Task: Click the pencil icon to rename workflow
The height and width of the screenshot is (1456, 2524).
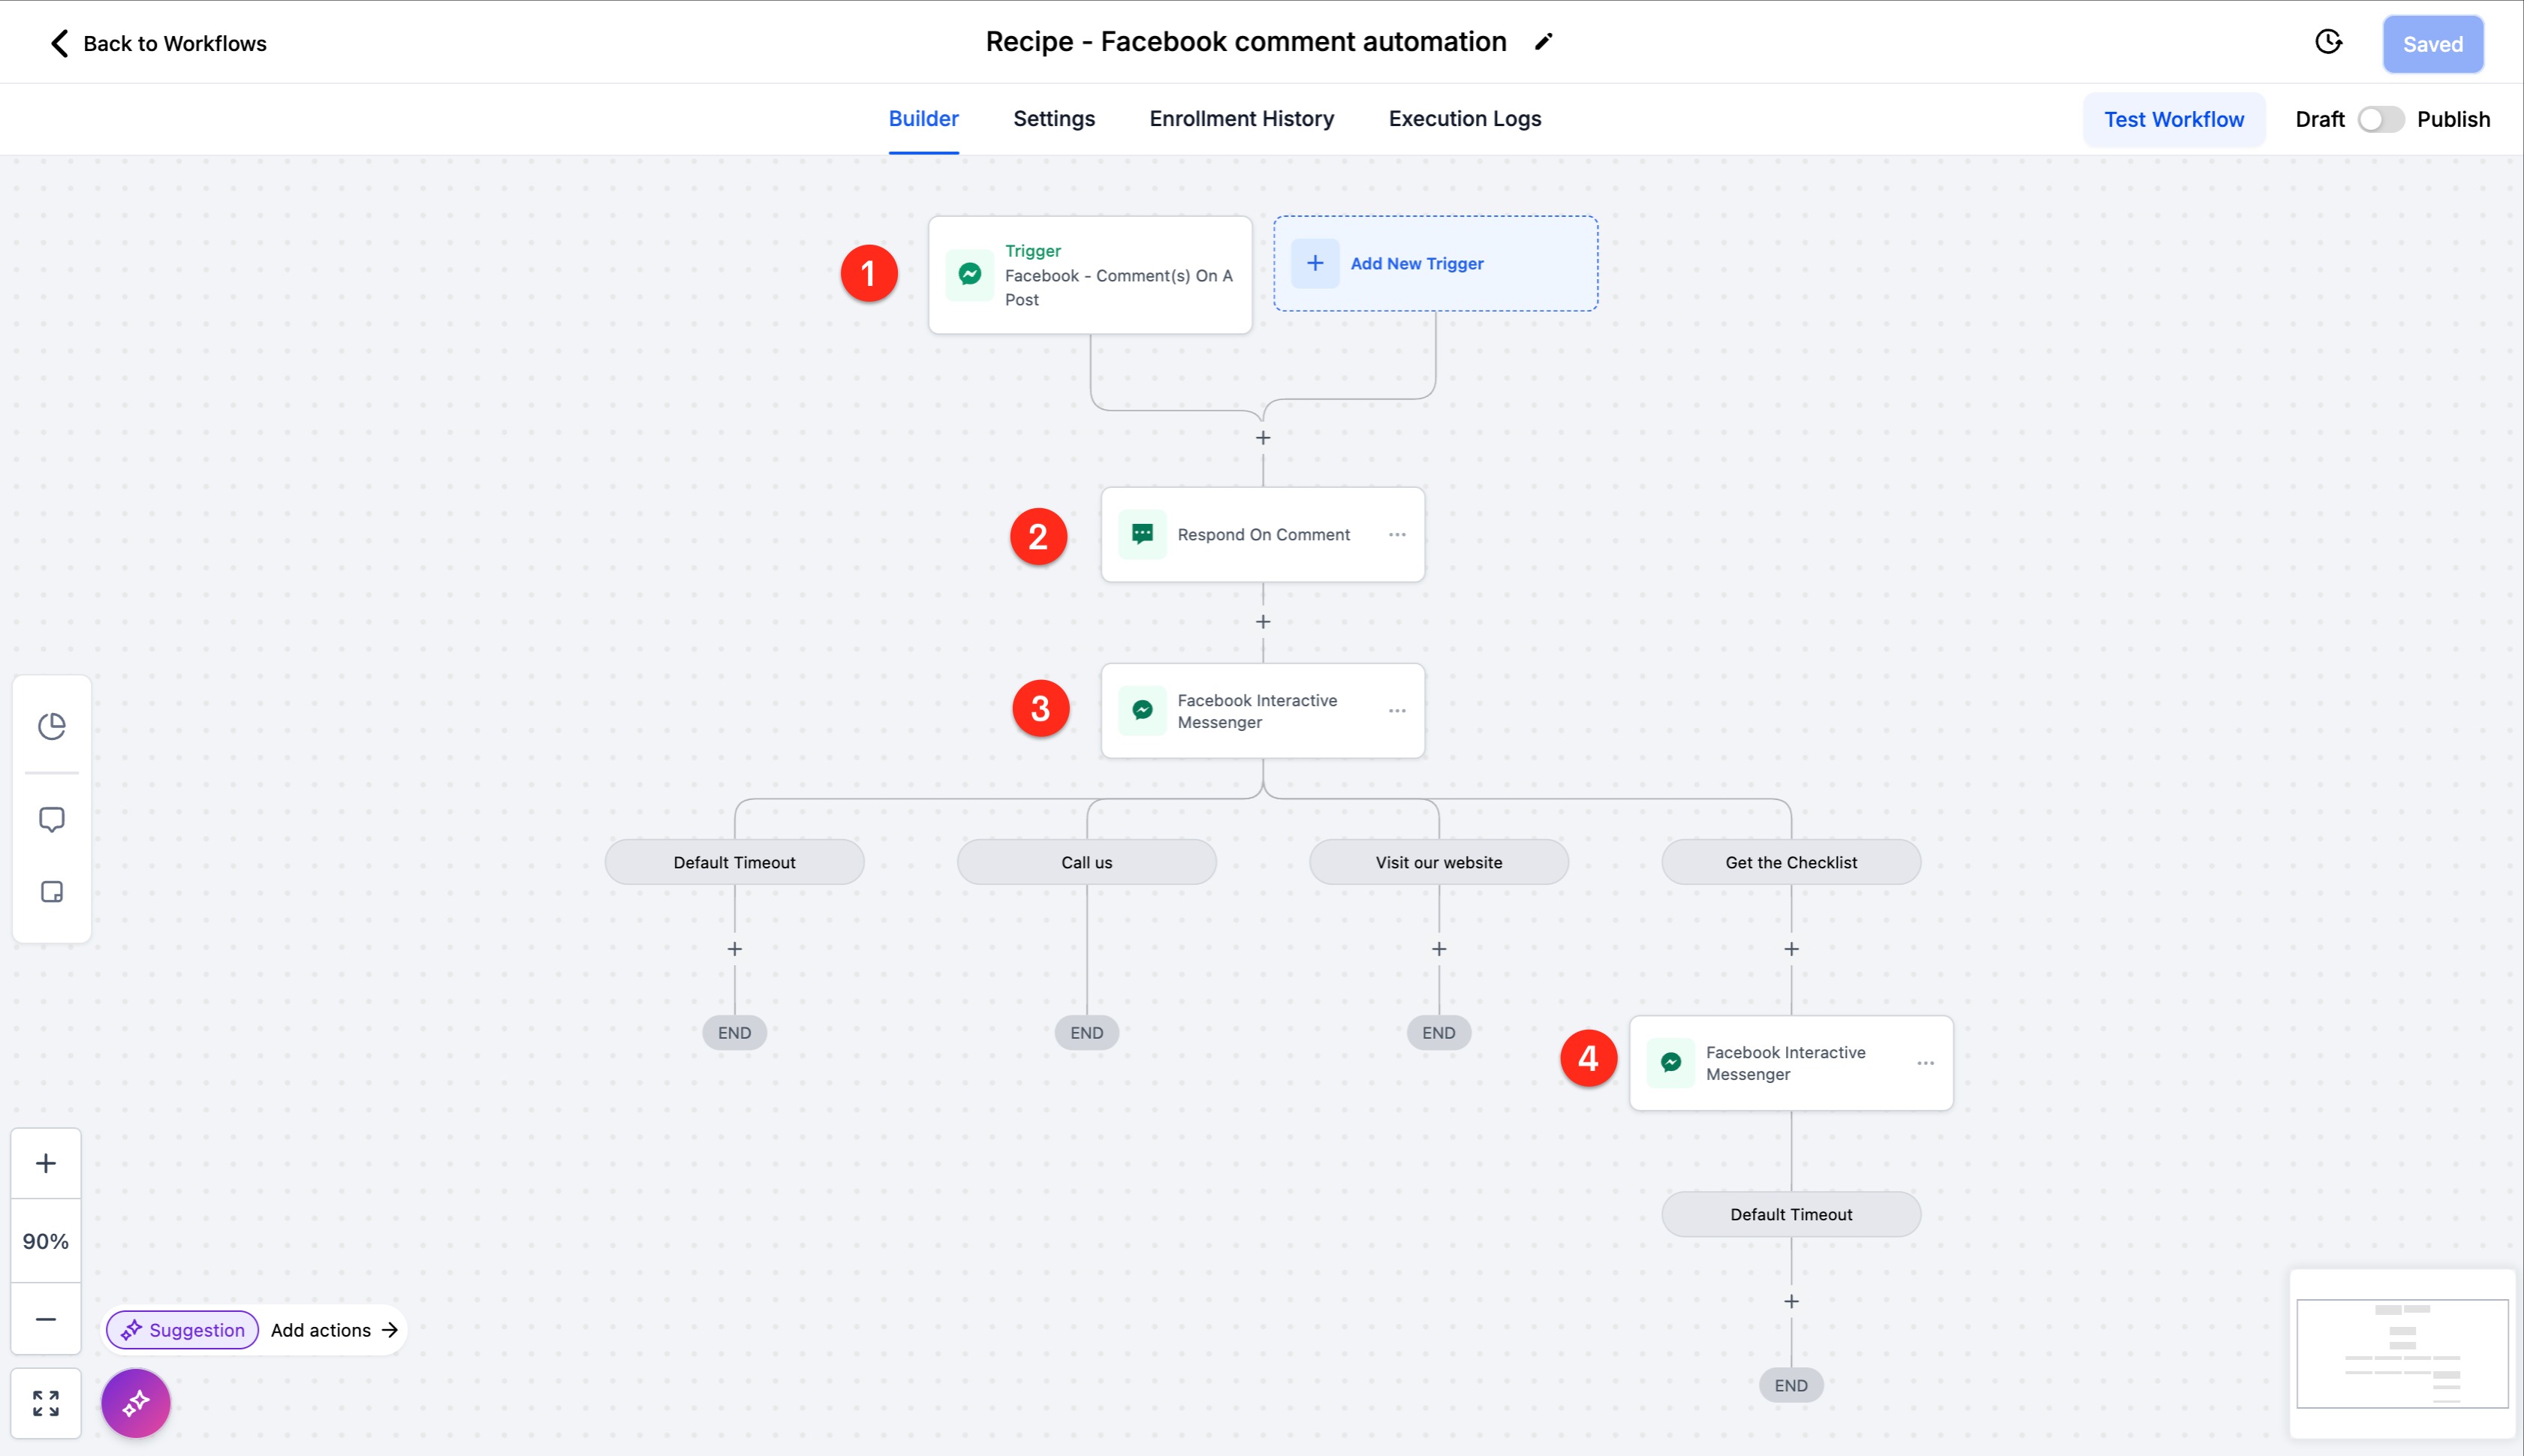Action: click(1544, 42)
